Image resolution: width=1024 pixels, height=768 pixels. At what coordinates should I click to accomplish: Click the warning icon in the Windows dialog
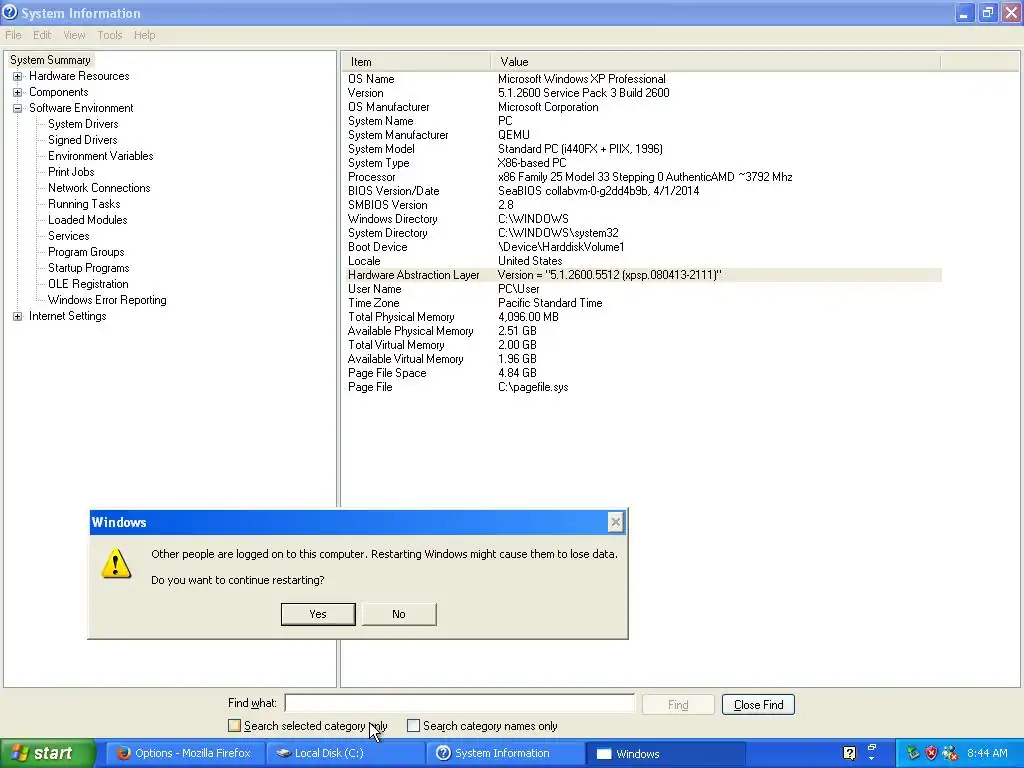point(116,564)
